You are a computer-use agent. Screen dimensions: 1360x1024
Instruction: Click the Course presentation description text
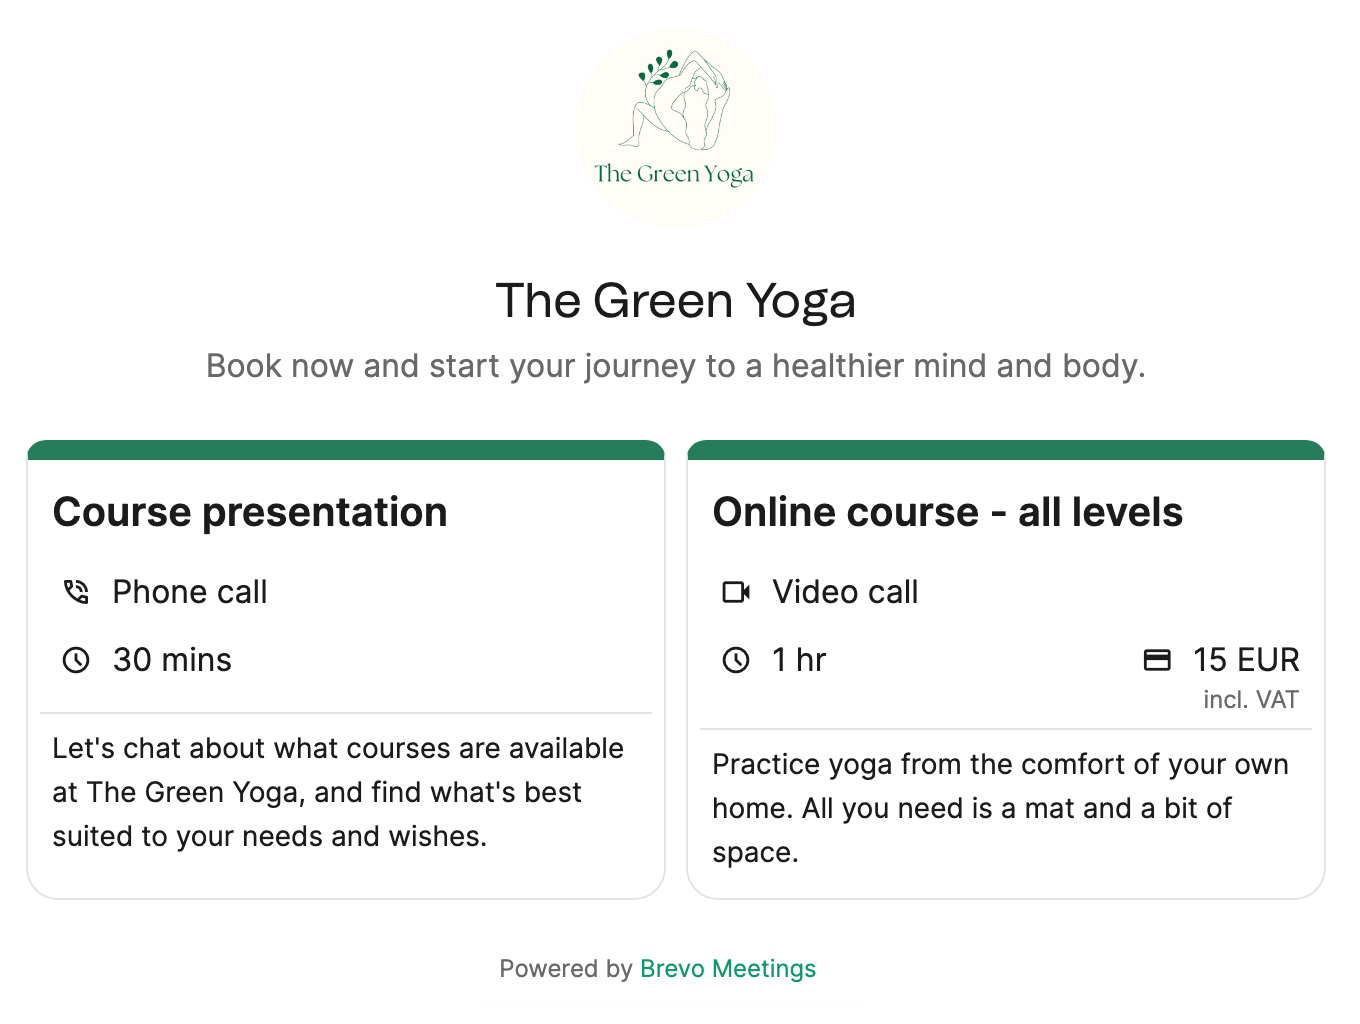click(x=338, y=792)
